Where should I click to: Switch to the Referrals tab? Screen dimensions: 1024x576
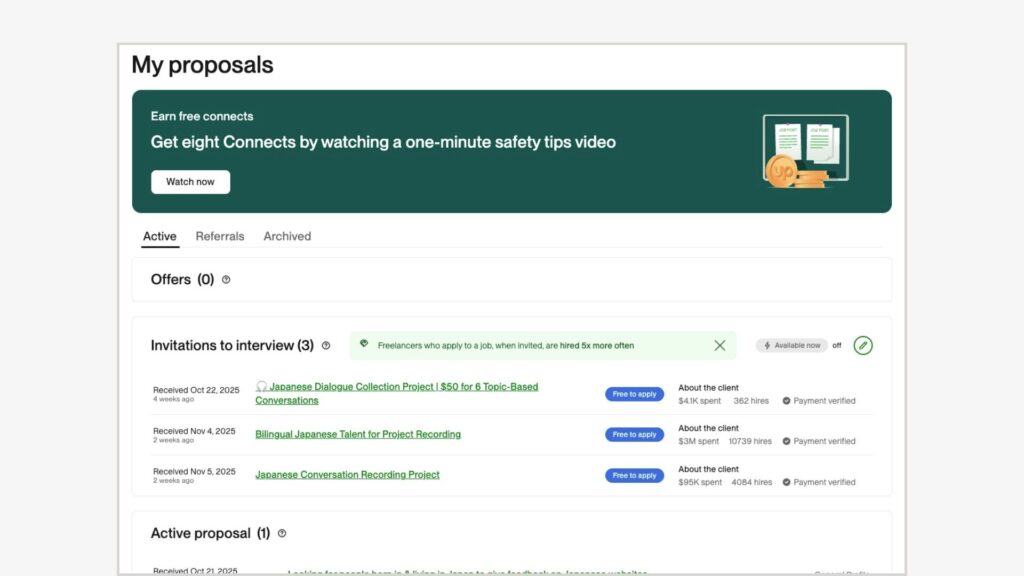220,237
